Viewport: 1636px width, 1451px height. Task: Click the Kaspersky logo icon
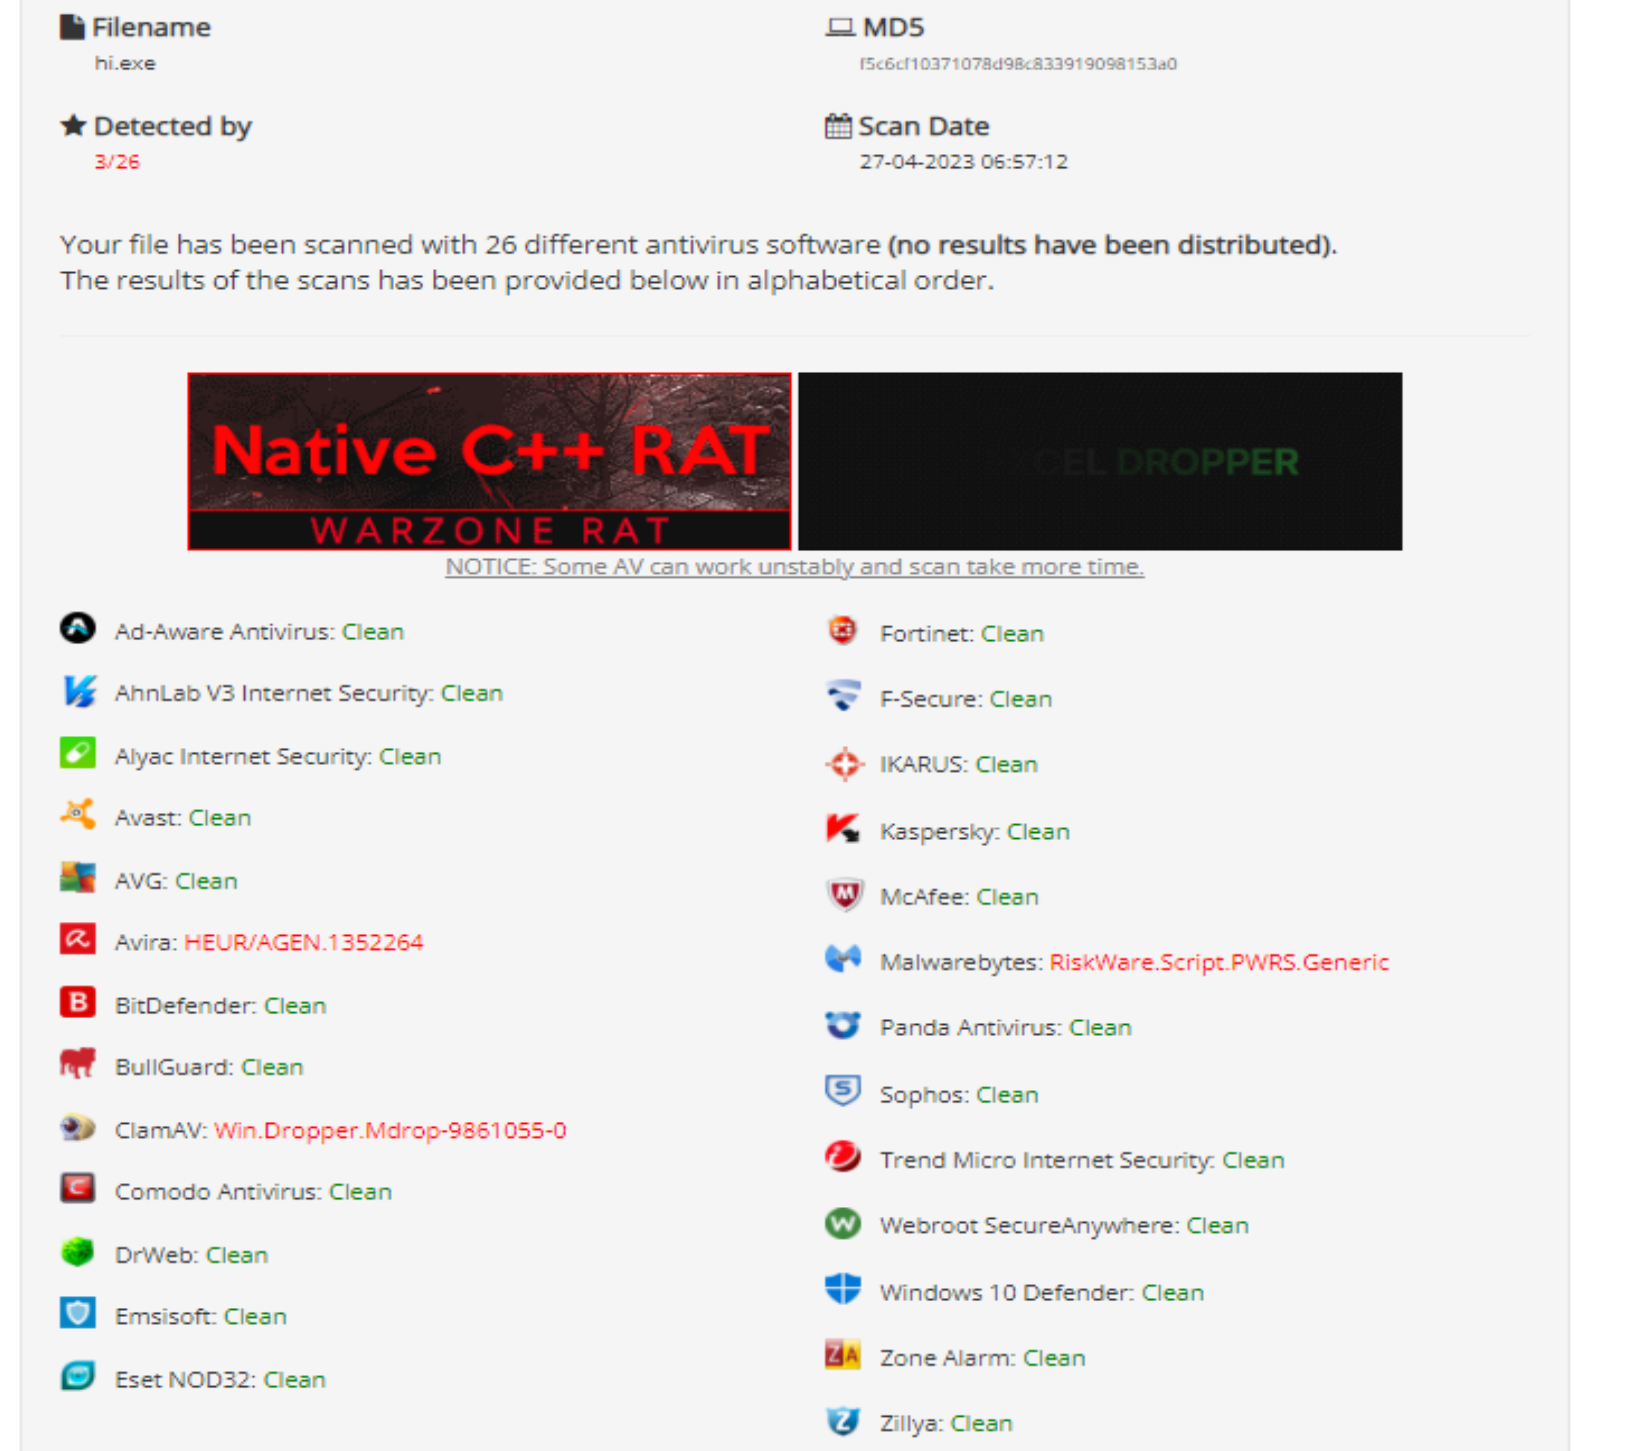click(843, 829)
